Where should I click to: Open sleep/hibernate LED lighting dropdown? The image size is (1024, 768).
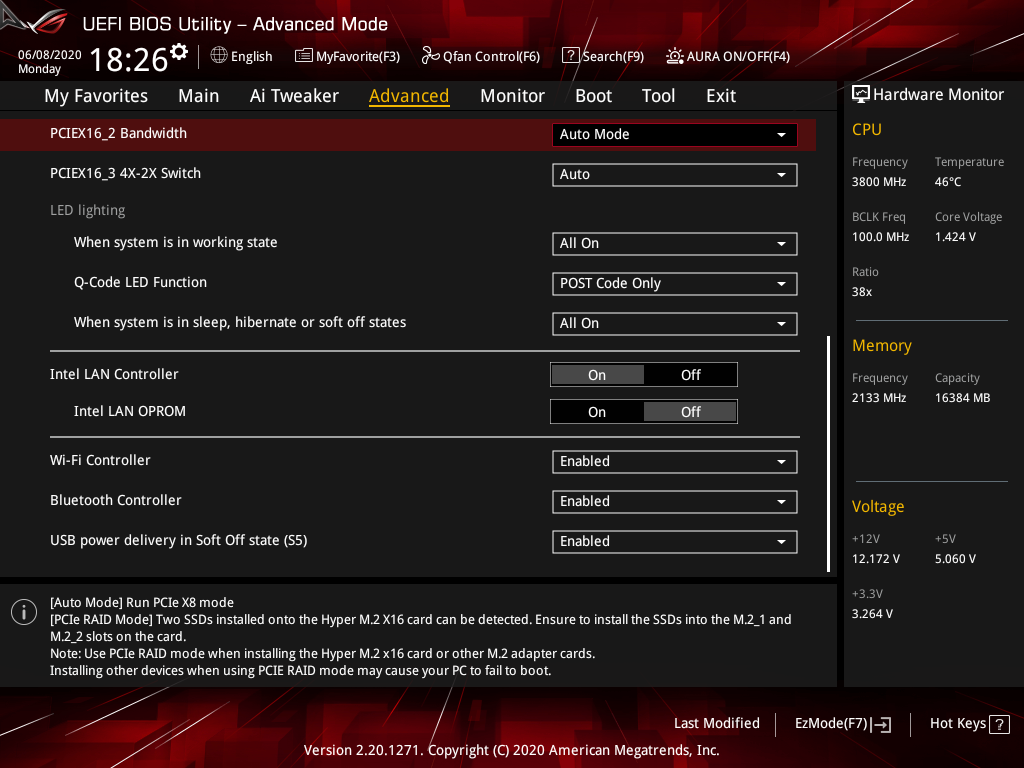click(x=675, y=324)
